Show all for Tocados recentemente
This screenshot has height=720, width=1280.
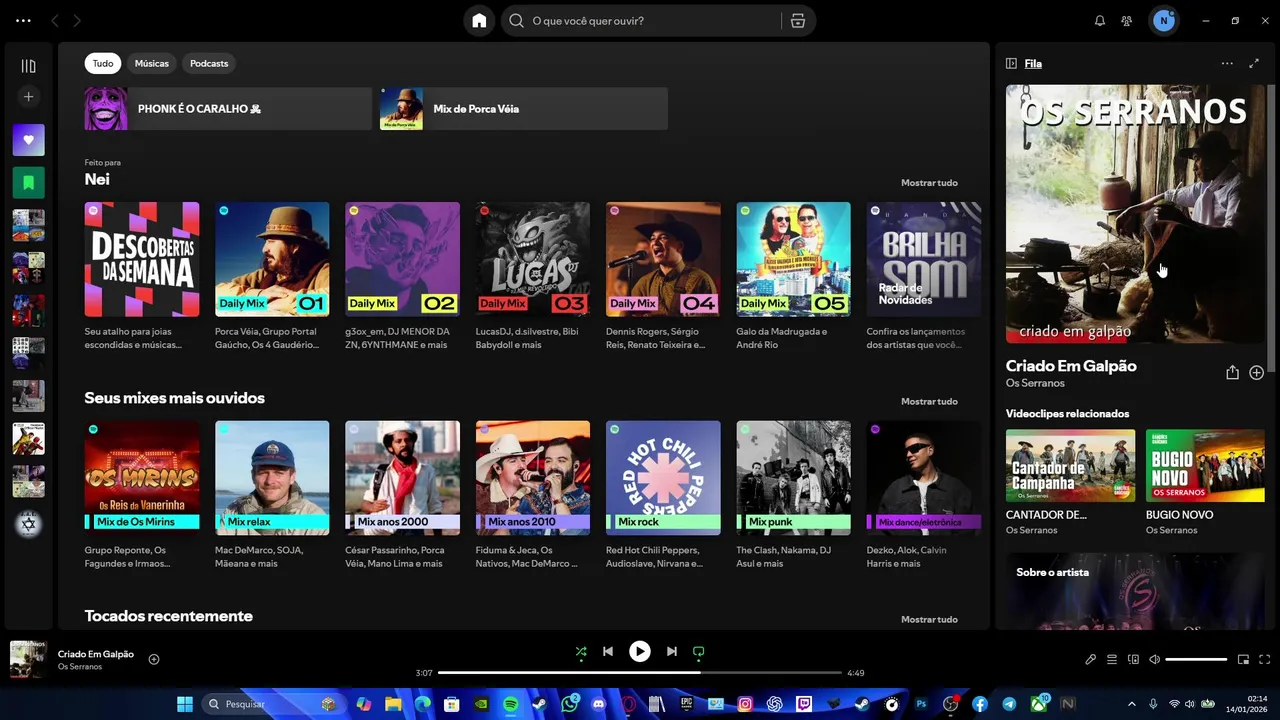[929, 619]
